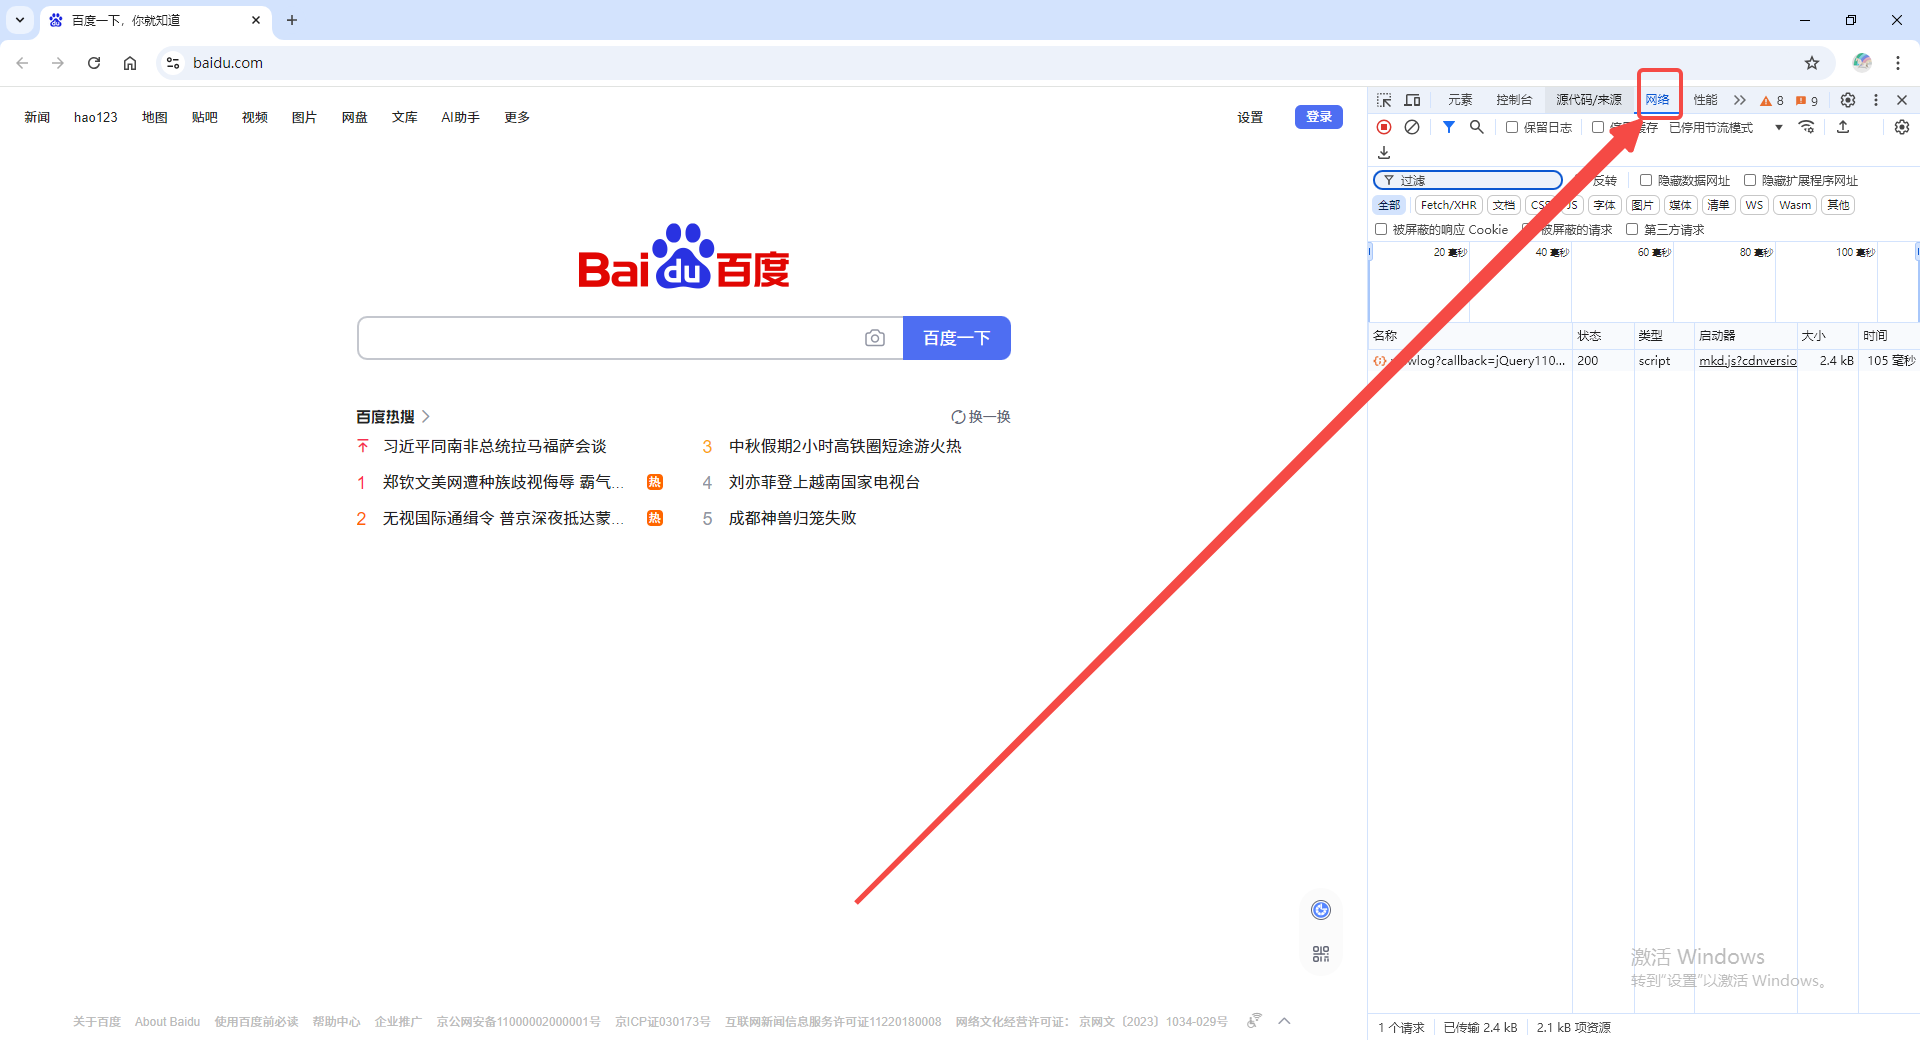
Task: Enable the 保留日志 checkbox
Action: 1512,127
